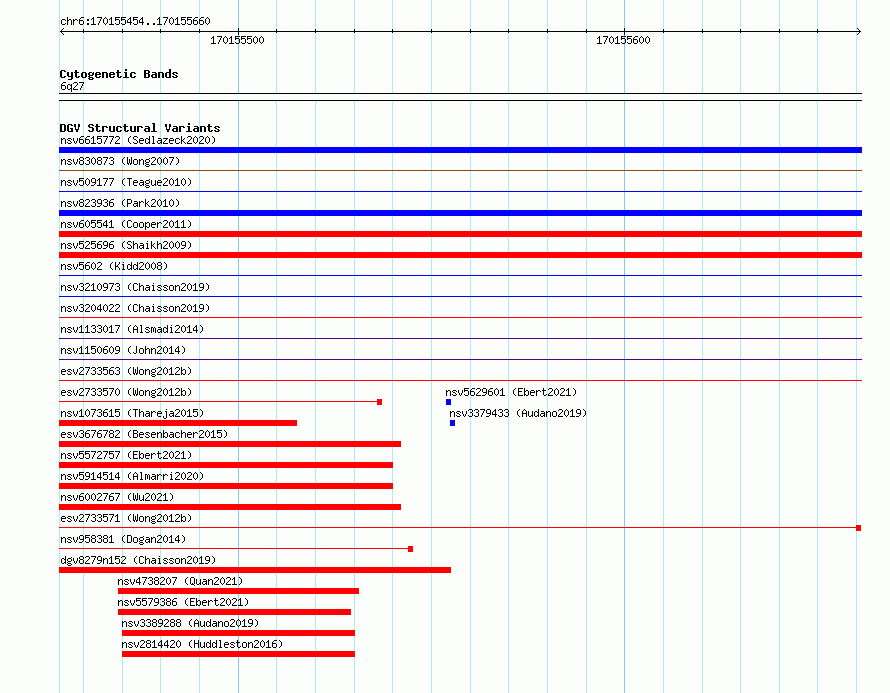The image size is (890, 693).
Task: Click the small blue square under nsv5629601
Action: (448, 402)
